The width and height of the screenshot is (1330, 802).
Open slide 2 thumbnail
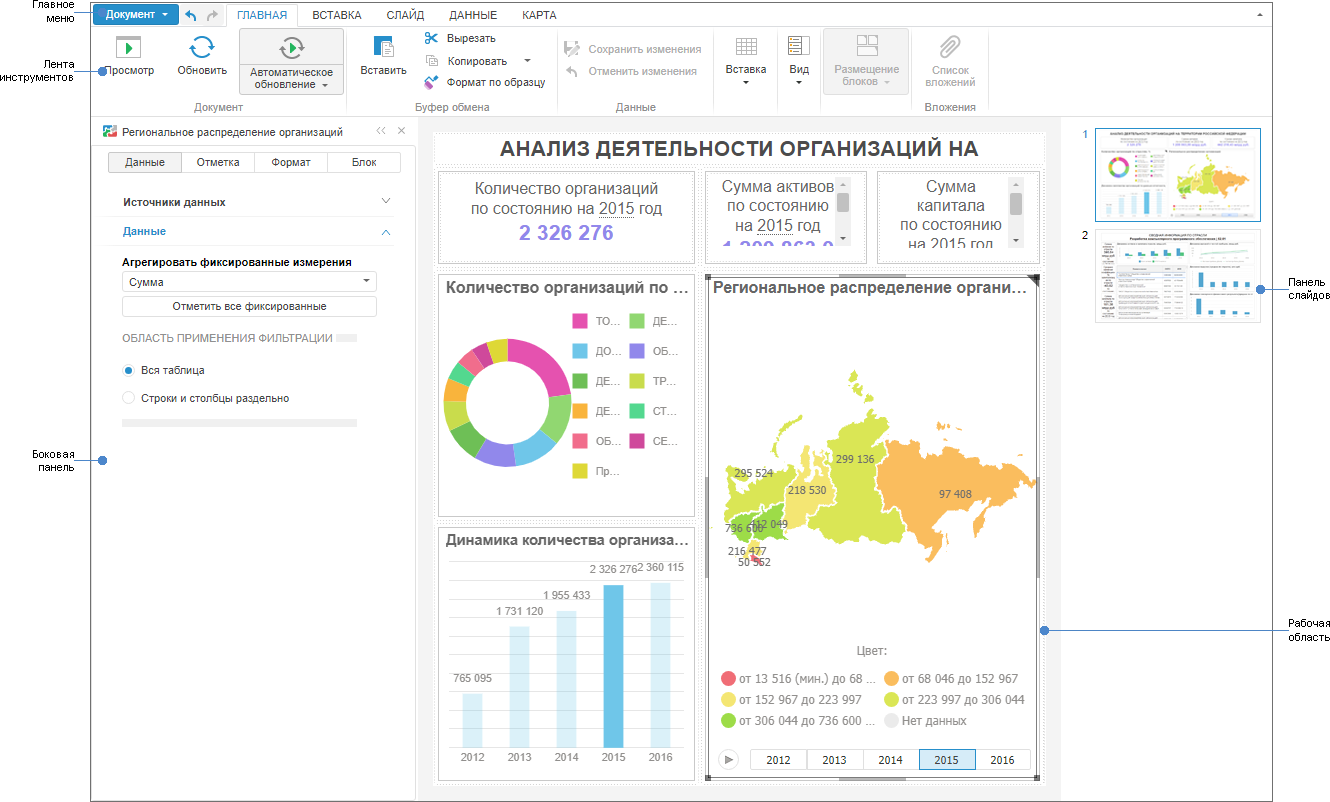click(x=1177, y=276)
